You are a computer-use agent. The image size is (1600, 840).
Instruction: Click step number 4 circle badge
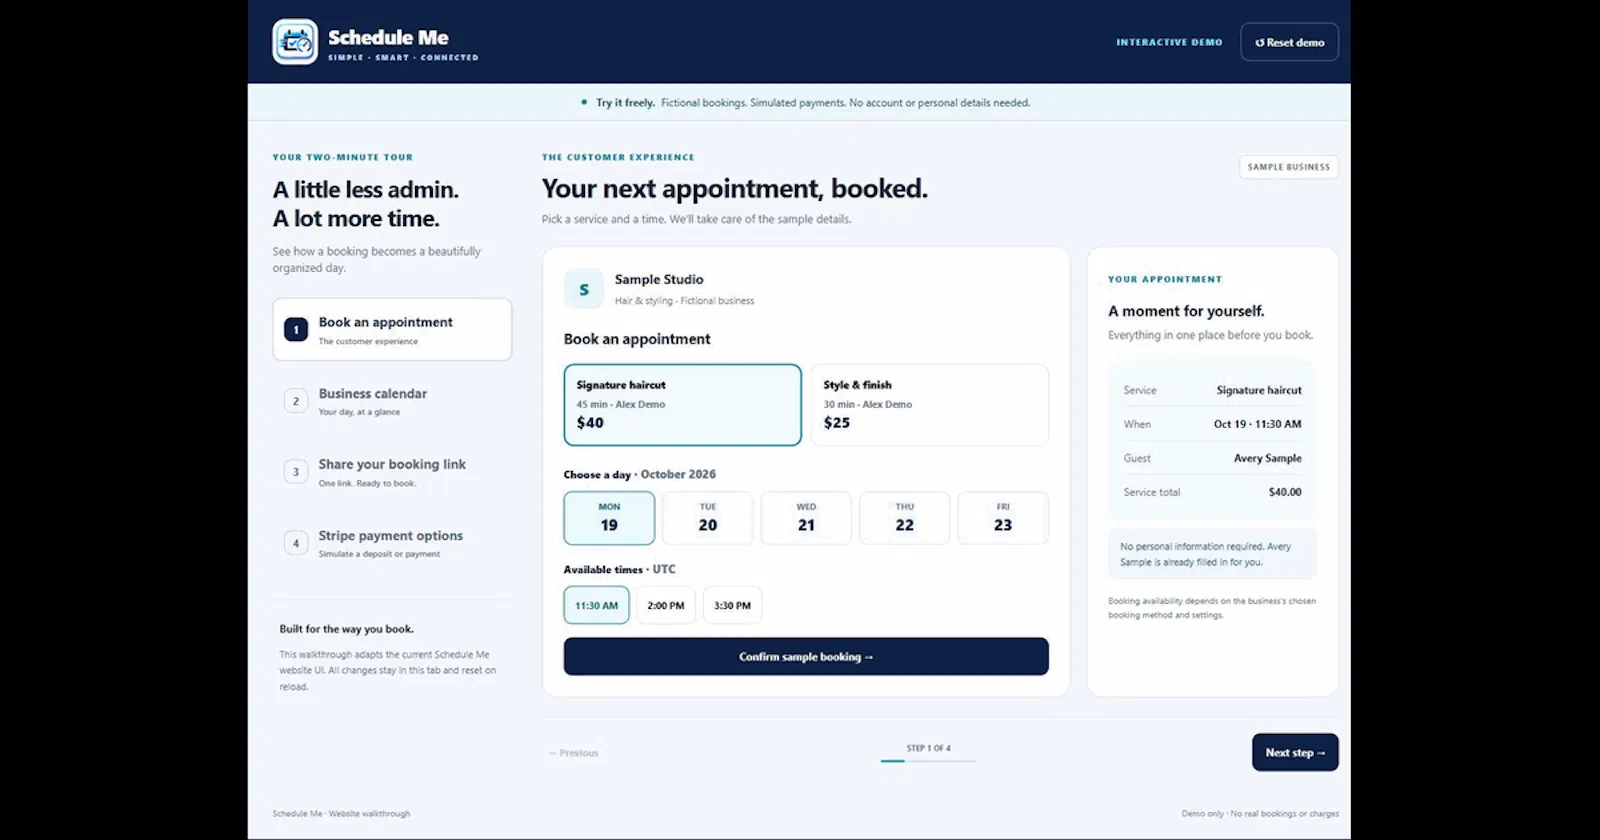click(296, 543)
